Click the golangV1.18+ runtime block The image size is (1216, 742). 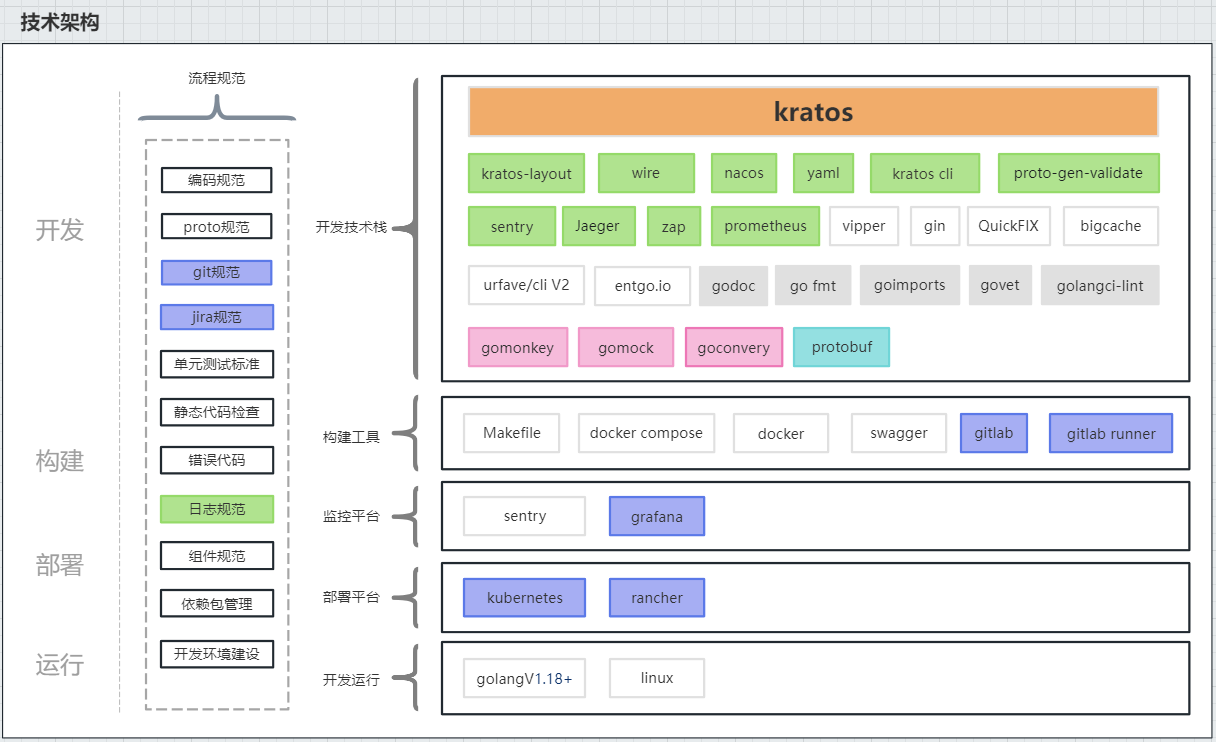pyautogui.click(x=524, y=677)
